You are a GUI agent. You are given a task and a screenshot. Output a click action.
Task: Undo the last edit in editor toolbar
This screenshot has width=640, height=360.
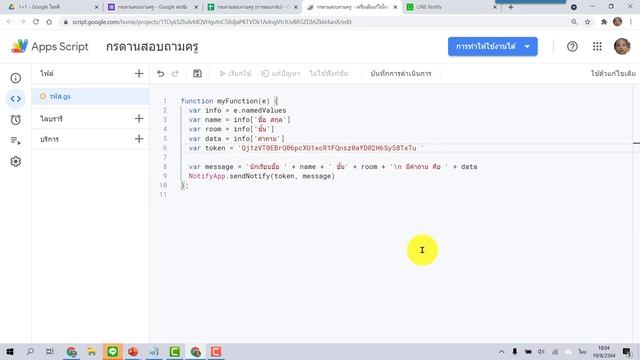tap(160, 73)
